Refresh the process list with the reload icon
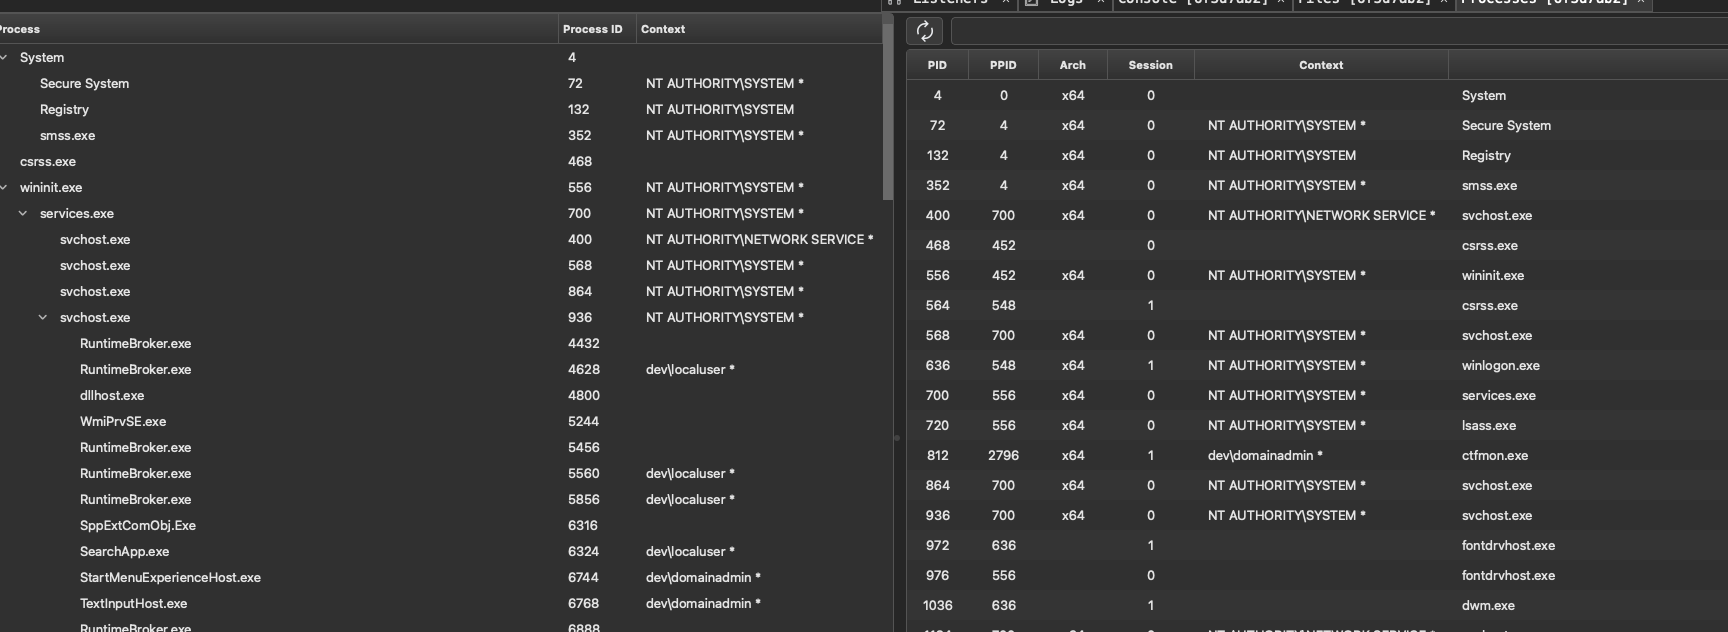The width and height of the screenshot is (1728, 632). pos(925,31)
